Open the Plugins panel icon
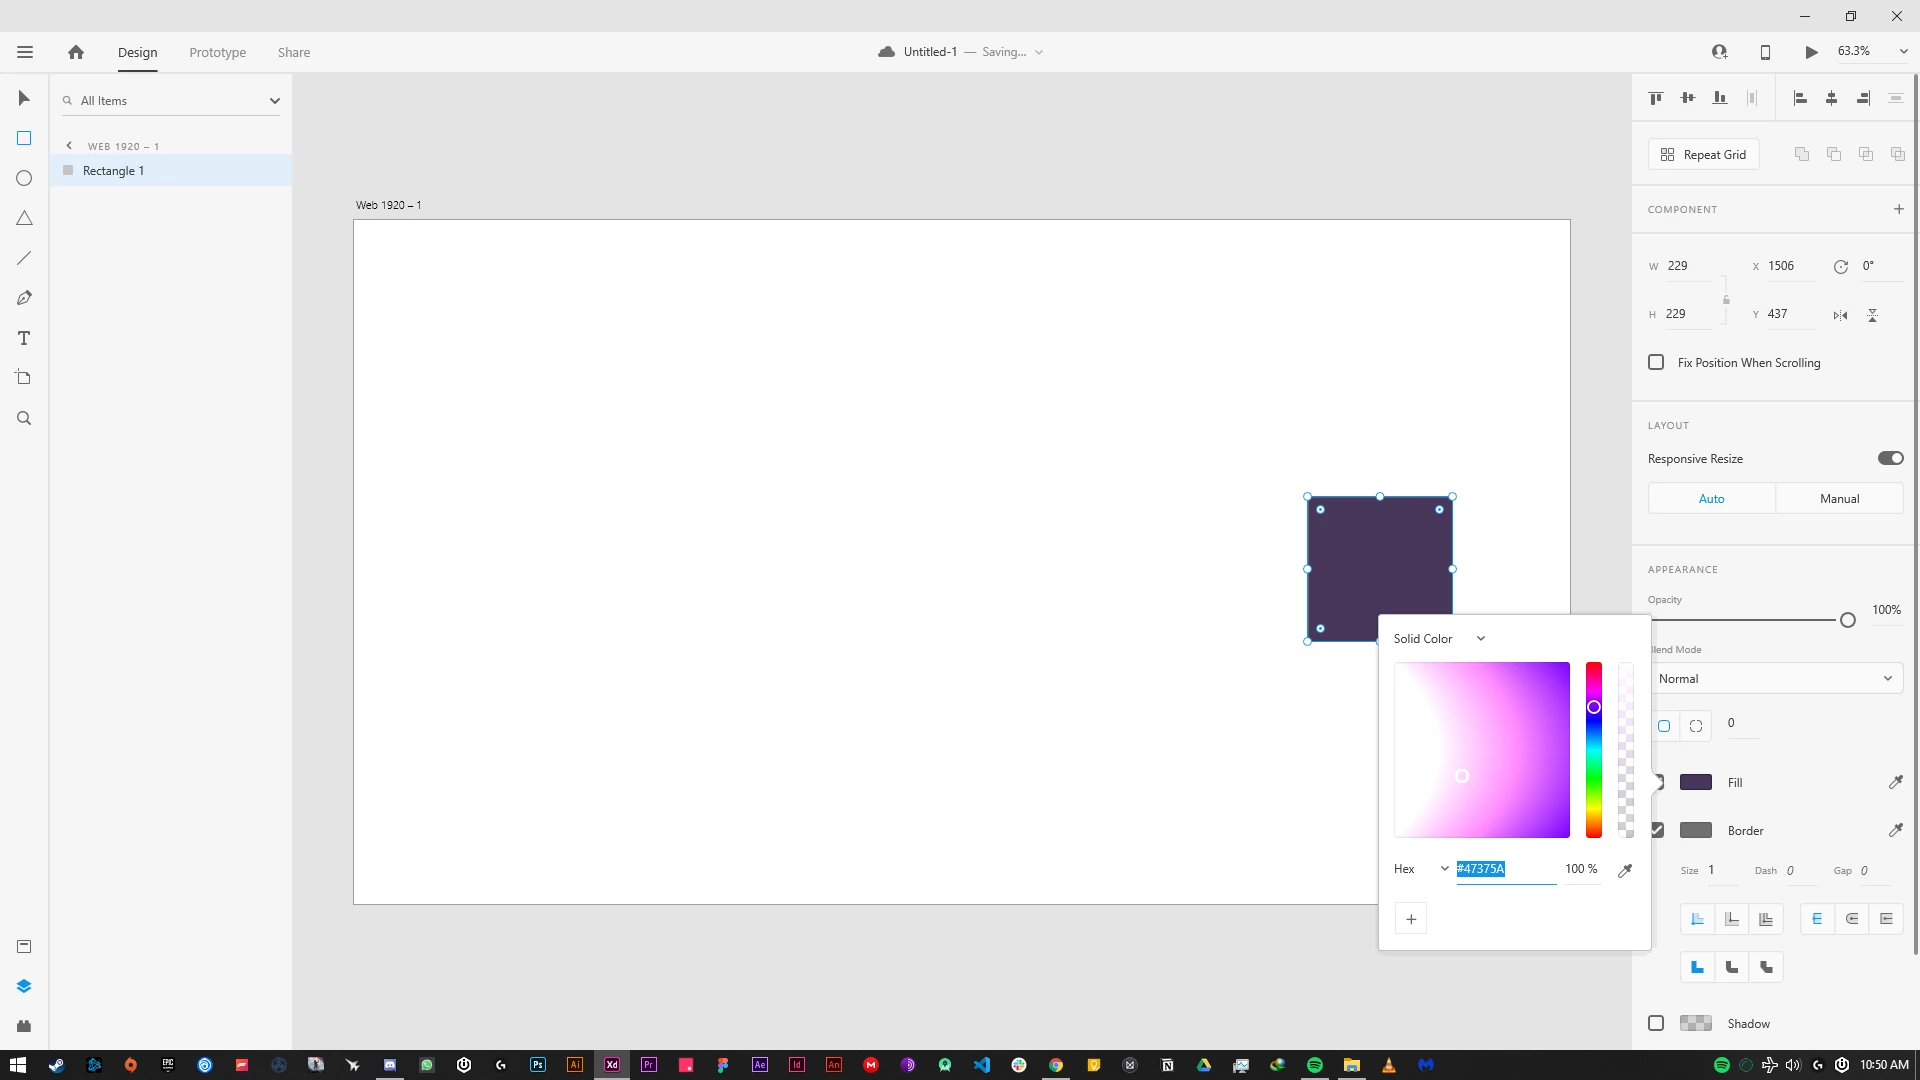 [24, 1026]
